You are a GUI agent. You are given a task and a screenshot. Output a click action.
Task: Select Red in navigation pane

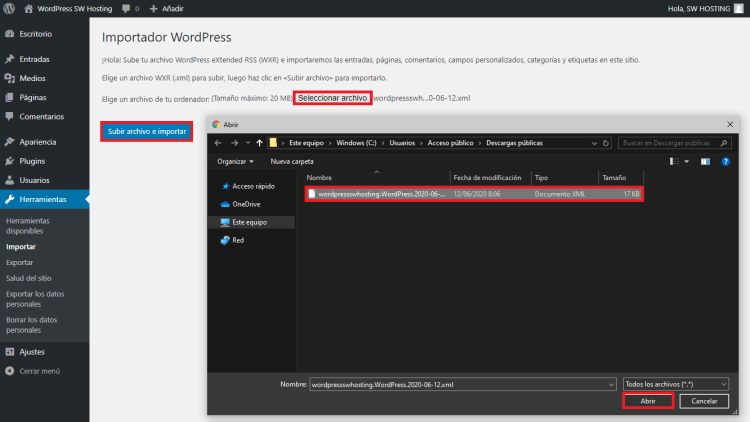(x=232, y=240)
